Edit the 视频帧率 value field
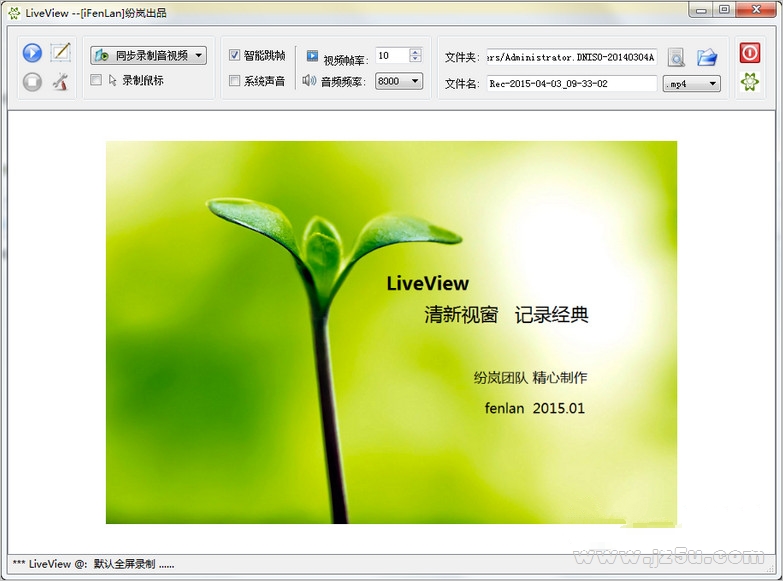 (392, 55)
